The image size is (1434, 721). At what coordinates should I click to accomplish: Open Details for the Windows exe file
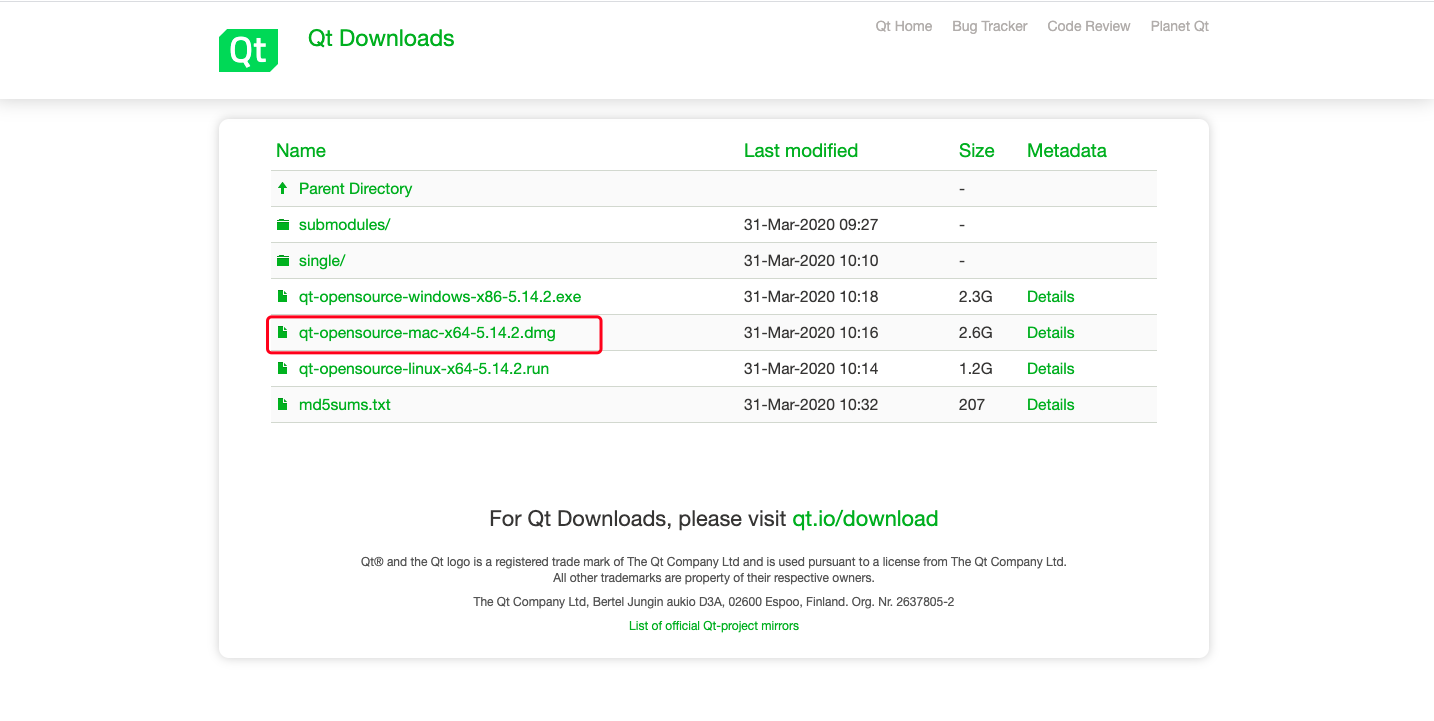coord(1050,297)
